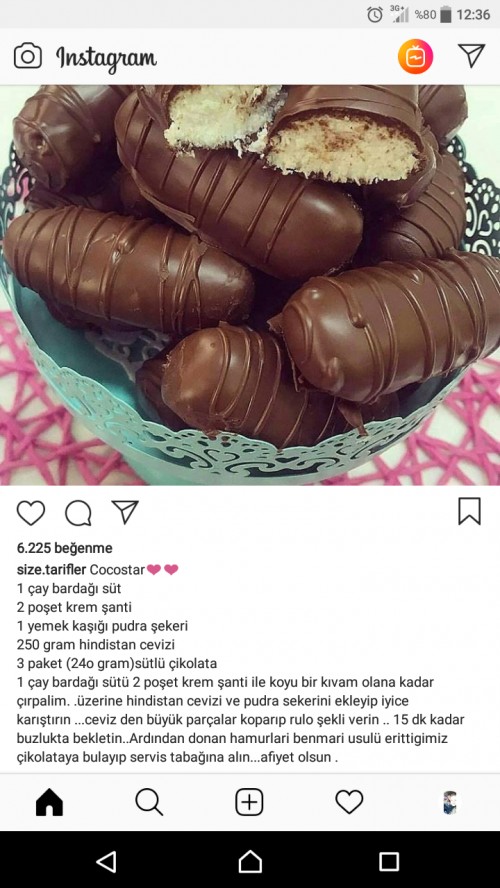Tap the size.tarifler username
The width and height of the screenshot is (500, 888).
tap(52, 570)
